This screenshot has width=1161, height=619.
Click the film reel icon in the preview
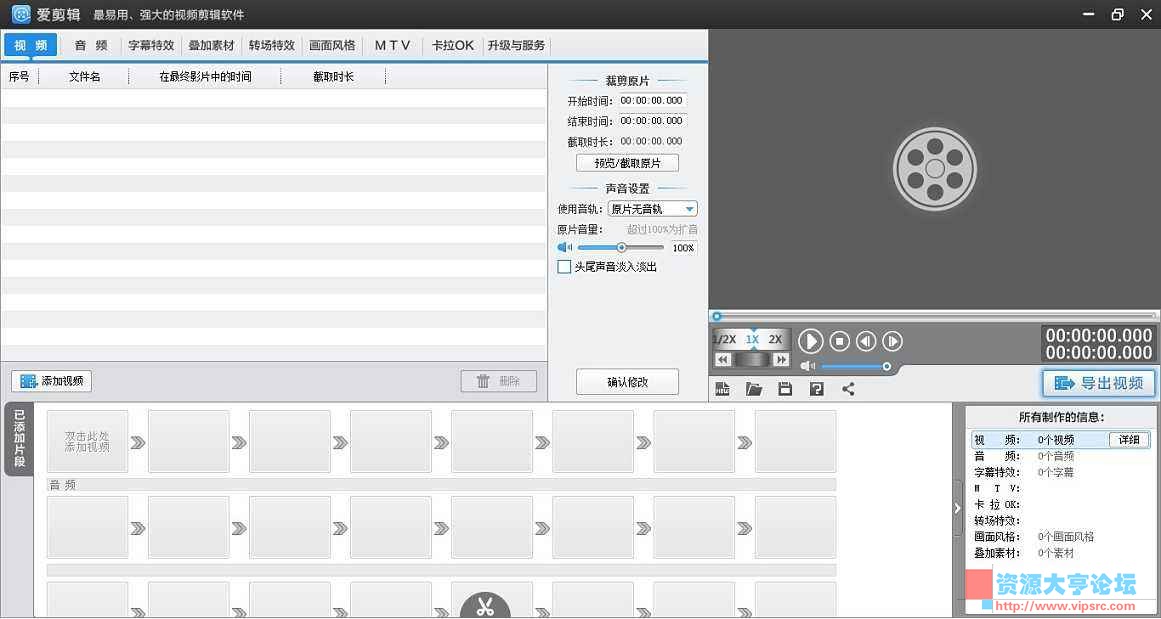[934, 170]
